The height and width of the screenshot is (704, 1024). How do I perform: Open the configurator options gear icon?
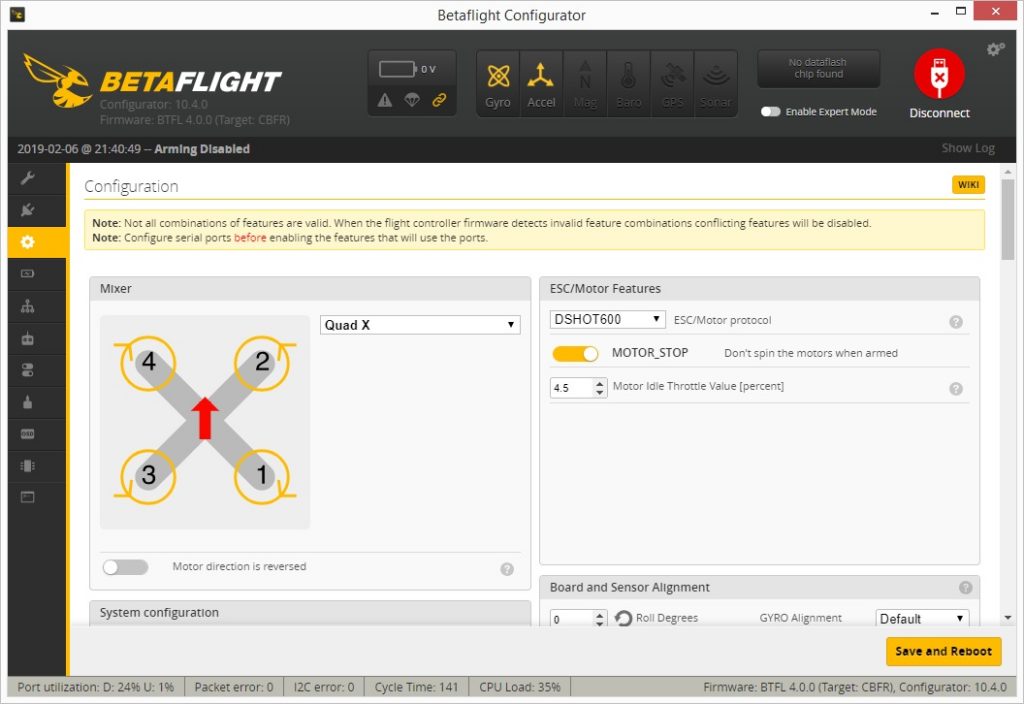(995, 49)
